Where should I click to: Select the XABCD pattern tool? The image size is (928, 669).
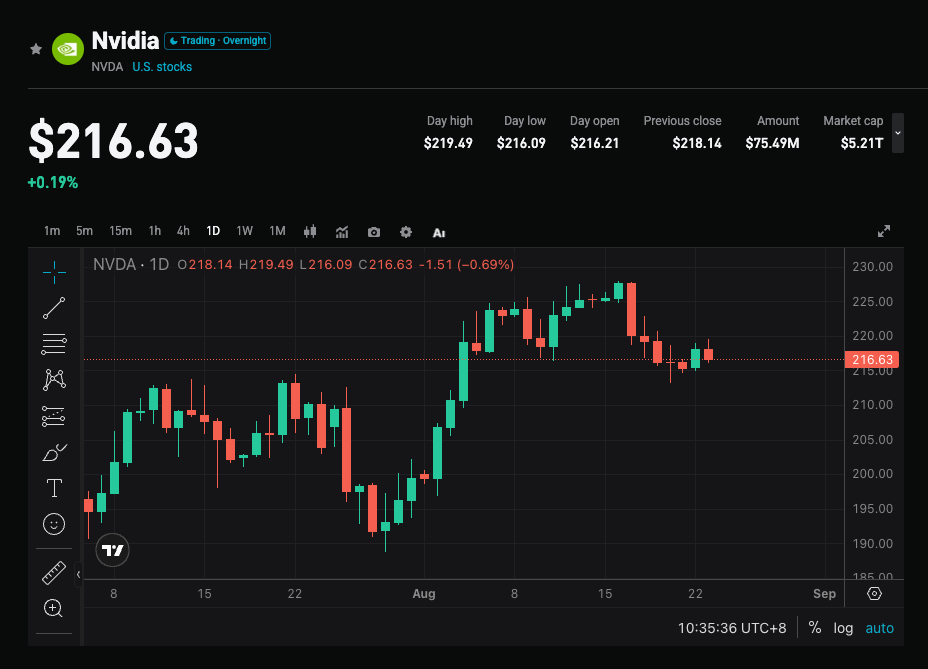pos(54,379)
